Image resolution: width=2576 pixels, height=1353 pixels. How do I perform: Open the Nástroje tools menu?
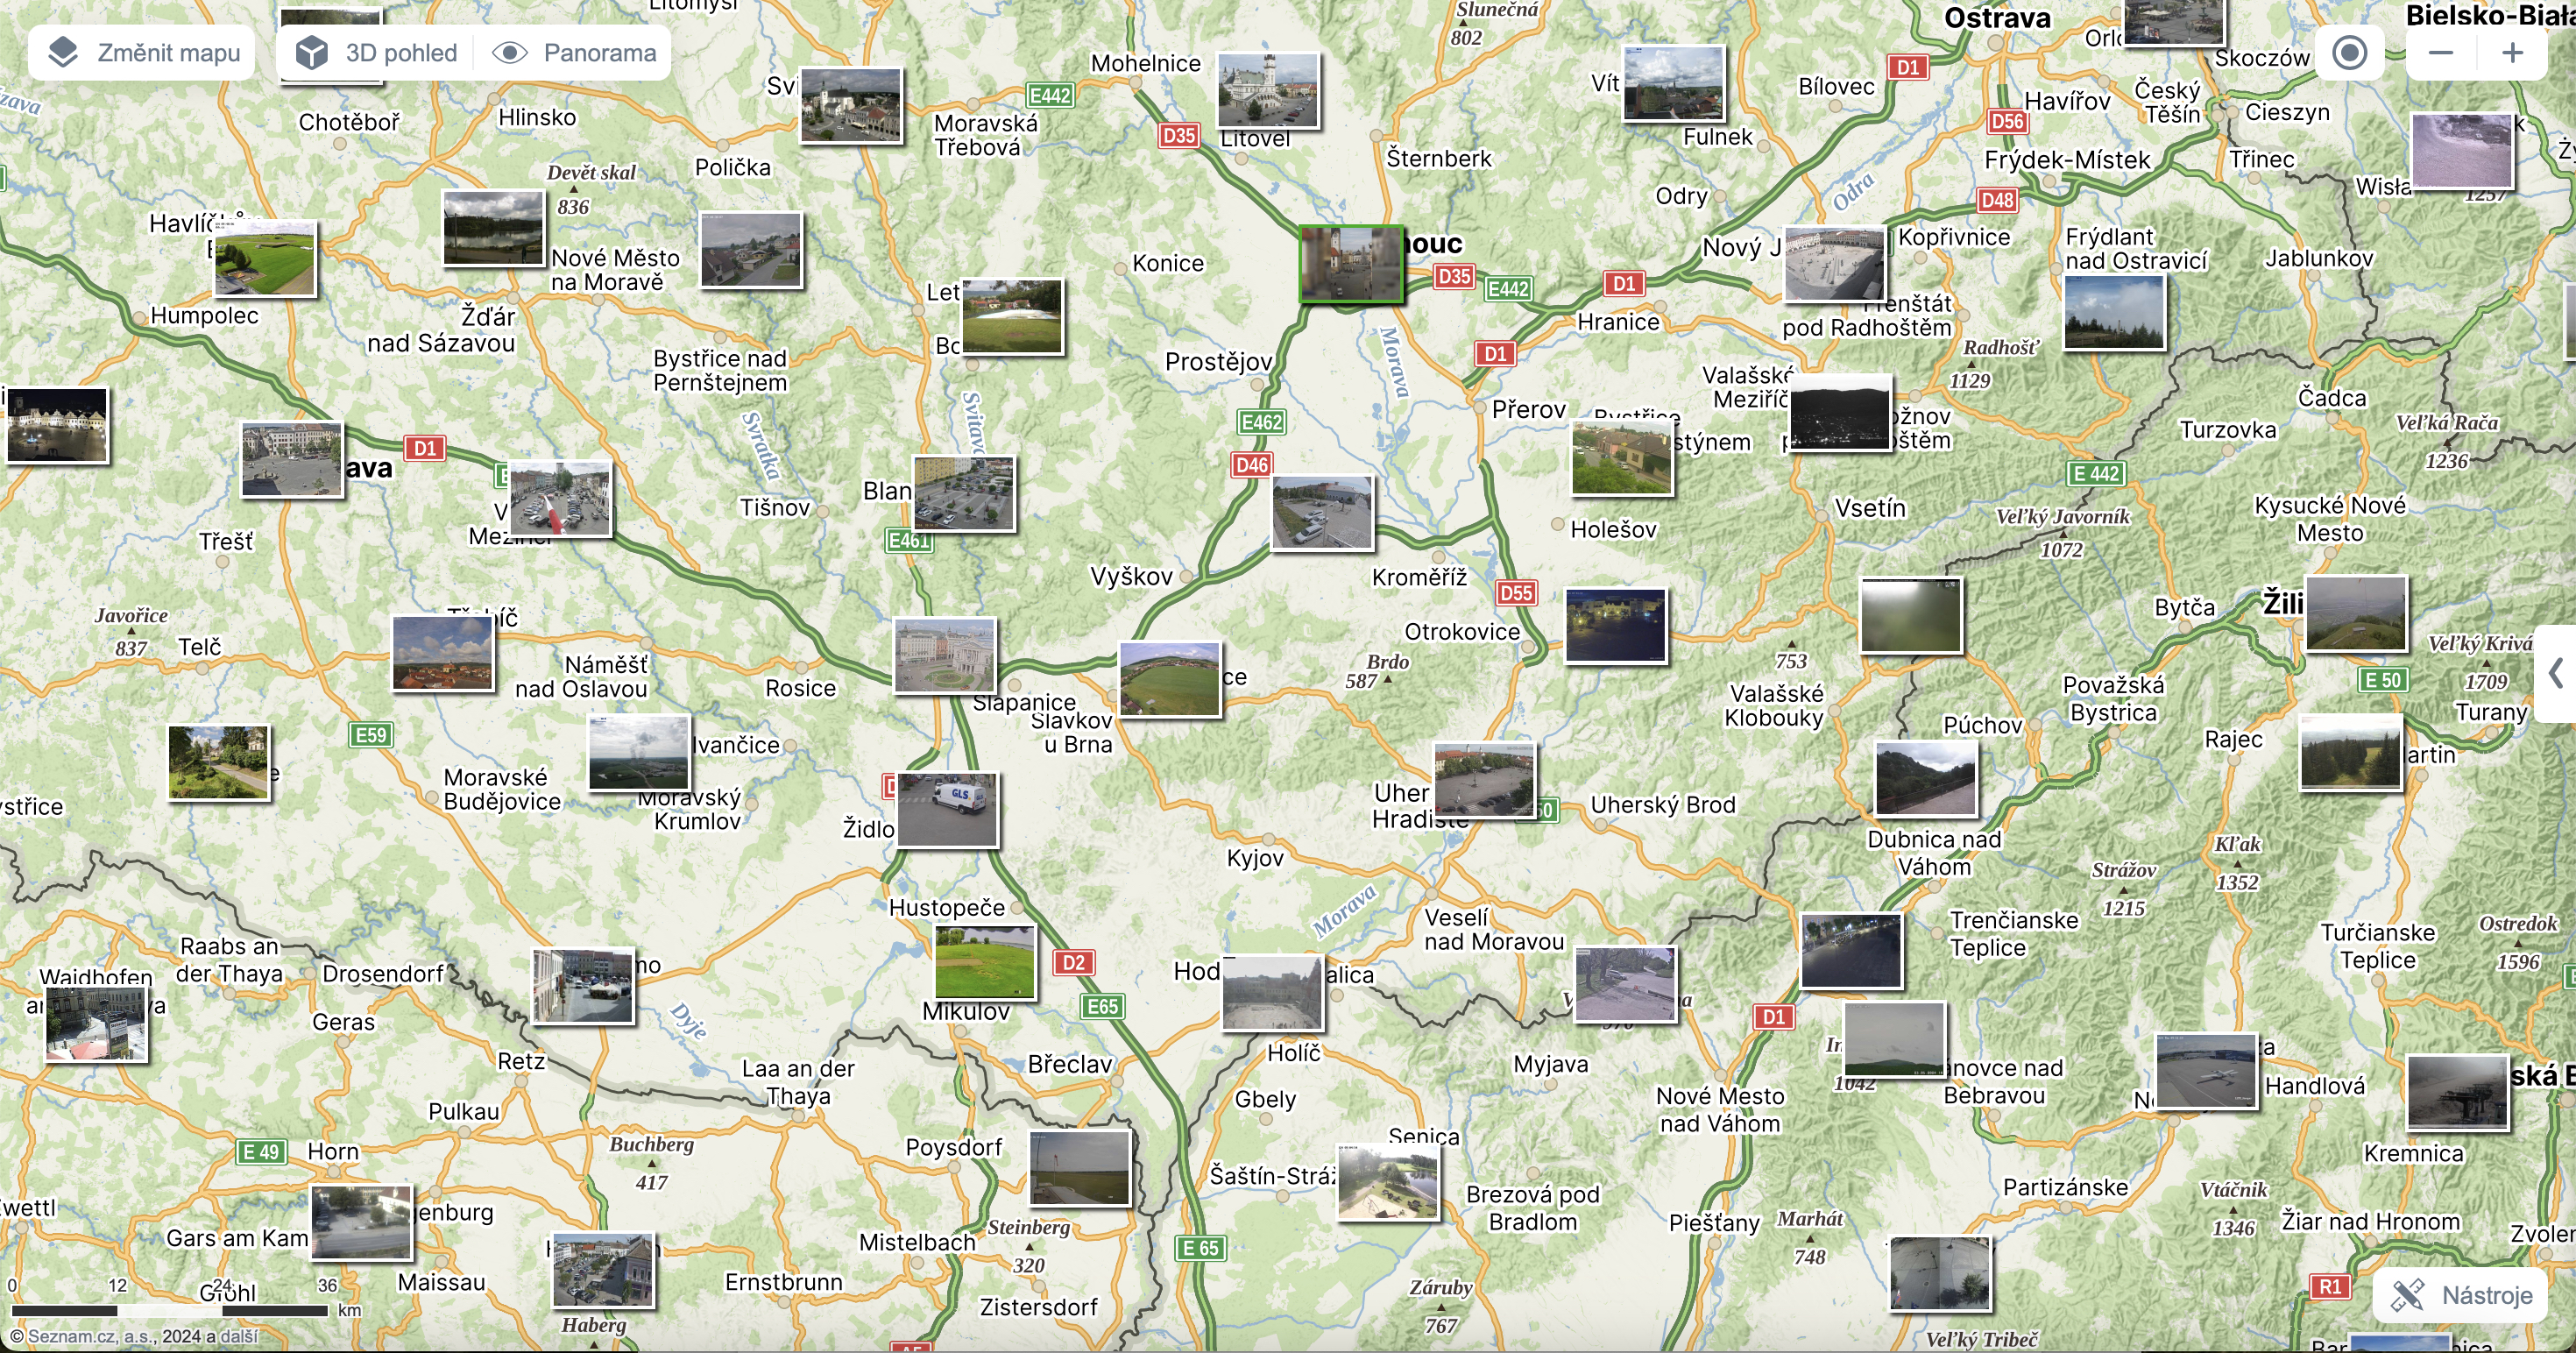[x=2461, y=1295]
